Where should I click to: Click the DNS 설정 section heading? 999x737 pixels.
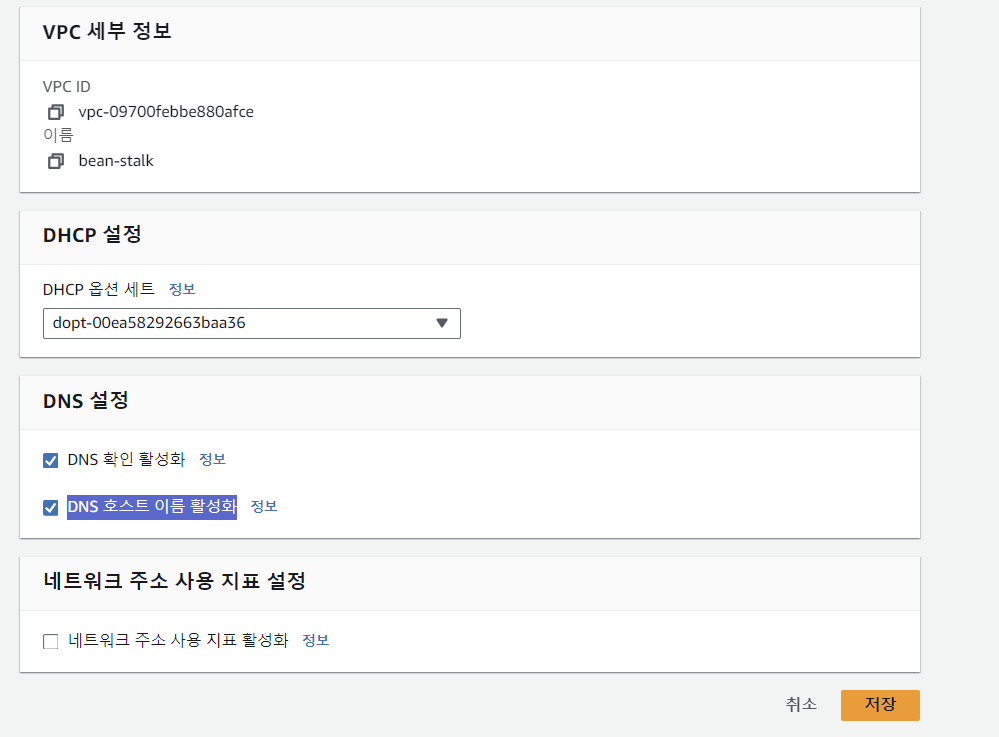(x=85, y=401)
